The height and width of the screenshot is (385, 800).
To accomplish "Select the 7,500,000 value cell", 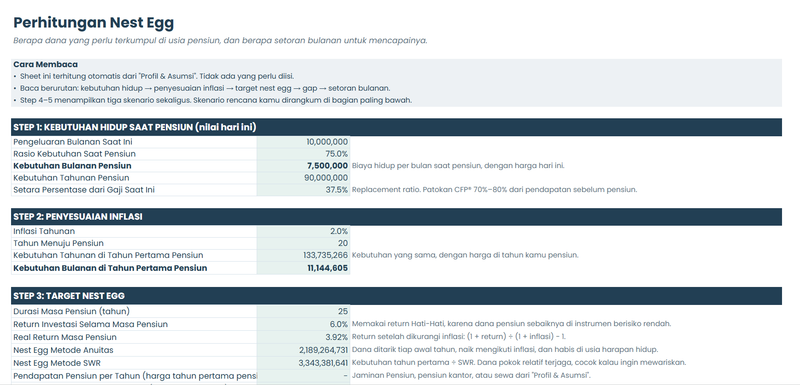I will click(303, 166).
